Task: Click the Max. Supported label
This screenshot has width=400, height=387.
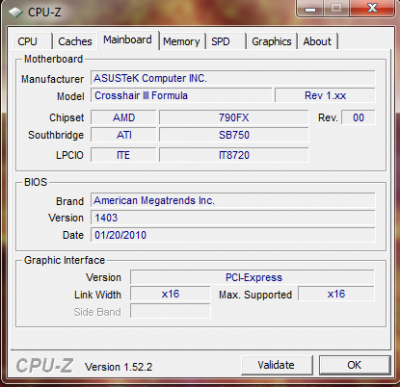Action: (255, 295)
